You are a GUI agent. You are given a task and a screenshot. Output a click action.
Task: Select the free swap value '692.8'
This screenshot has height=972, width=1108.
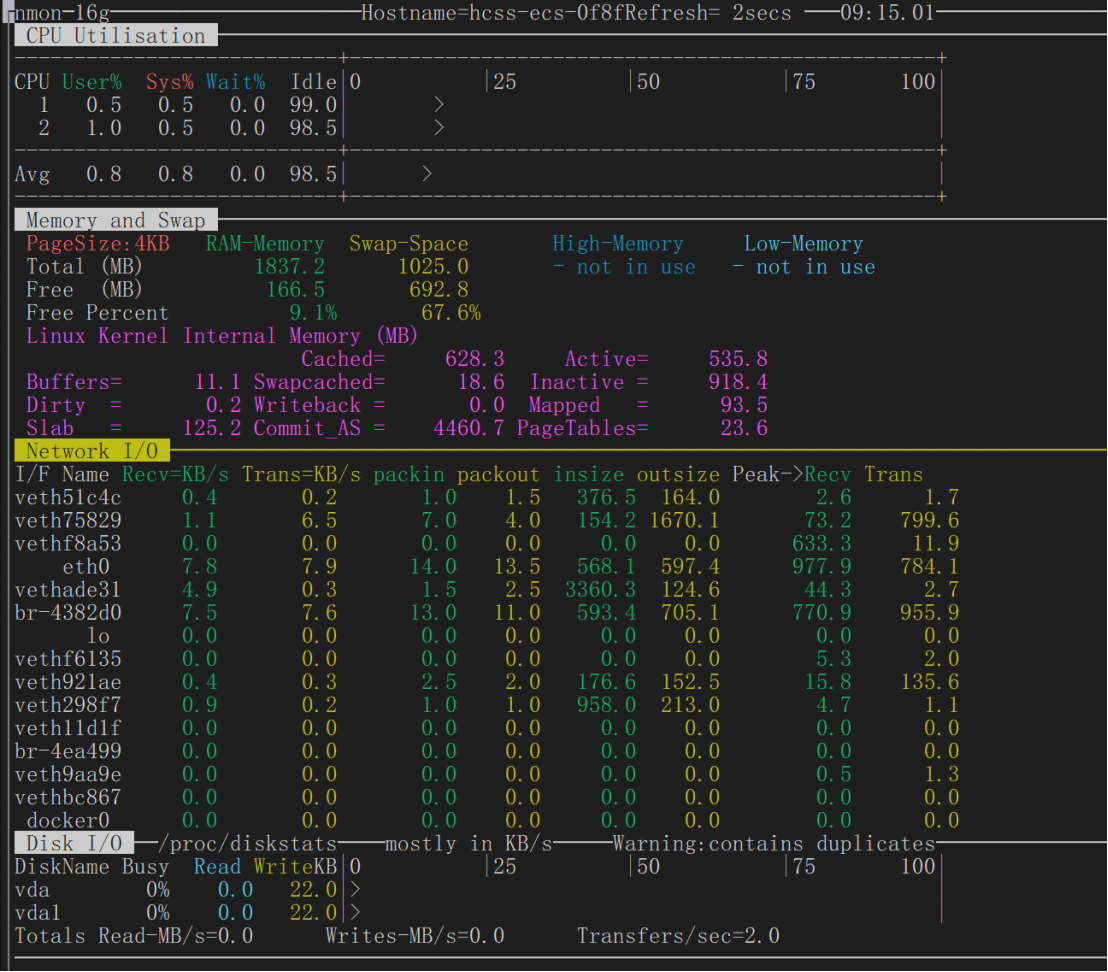tap(438, 290)
